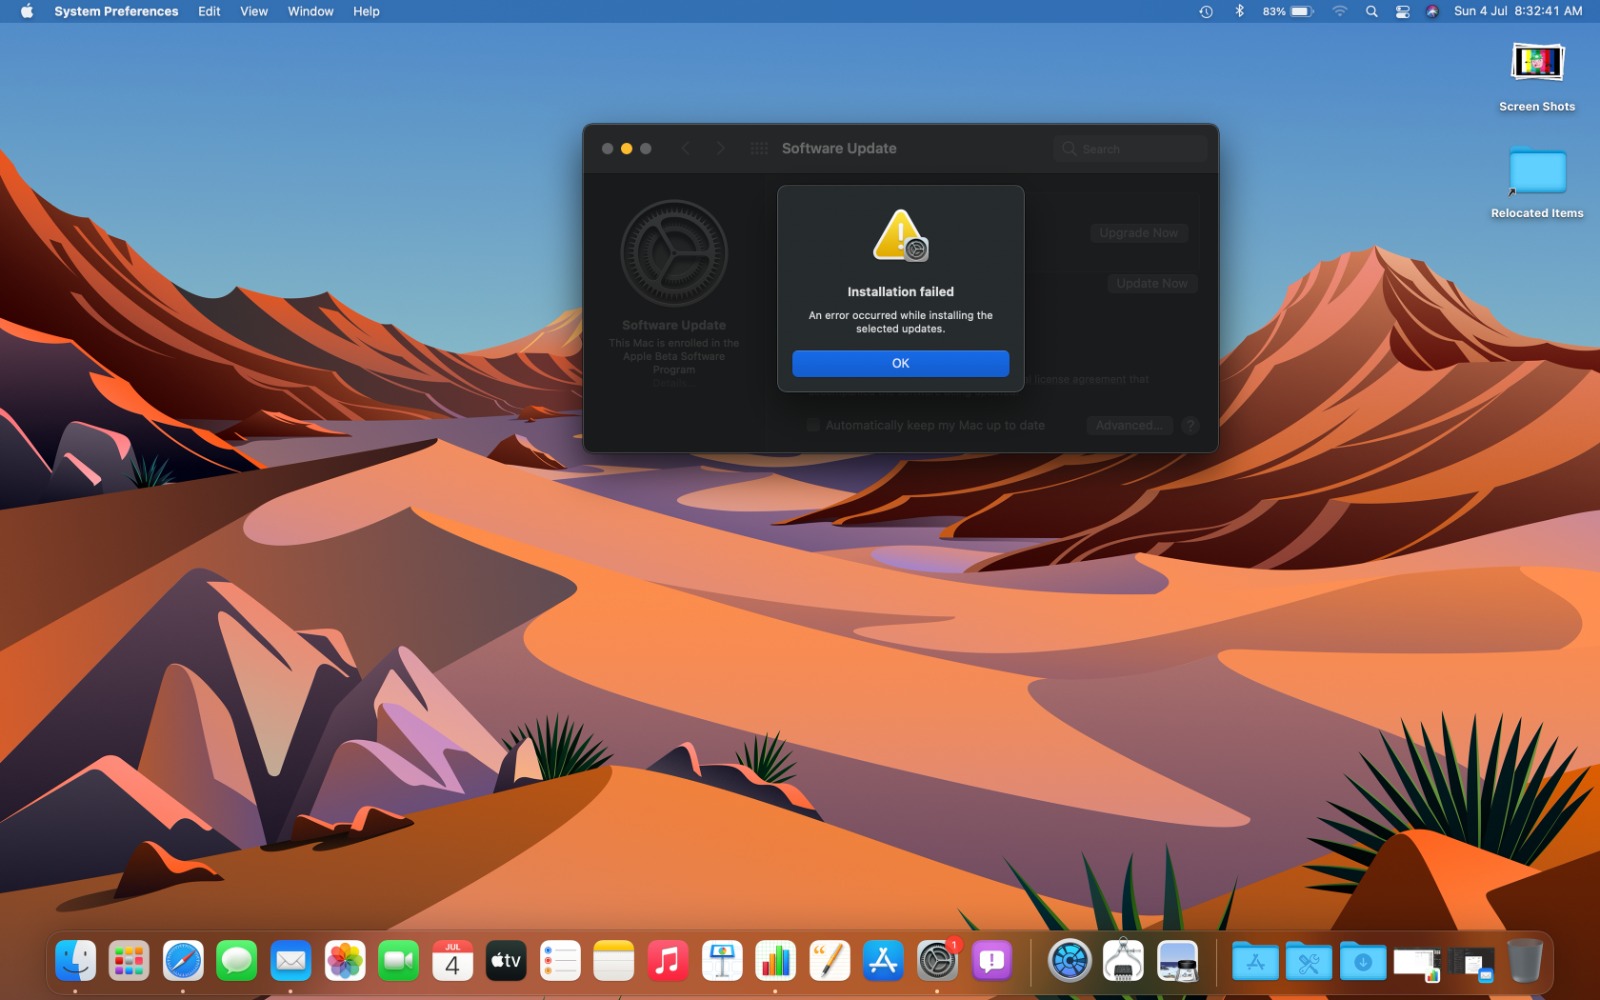
Task: Open the Photos app in Dock
Action: [x=345, y=961]
